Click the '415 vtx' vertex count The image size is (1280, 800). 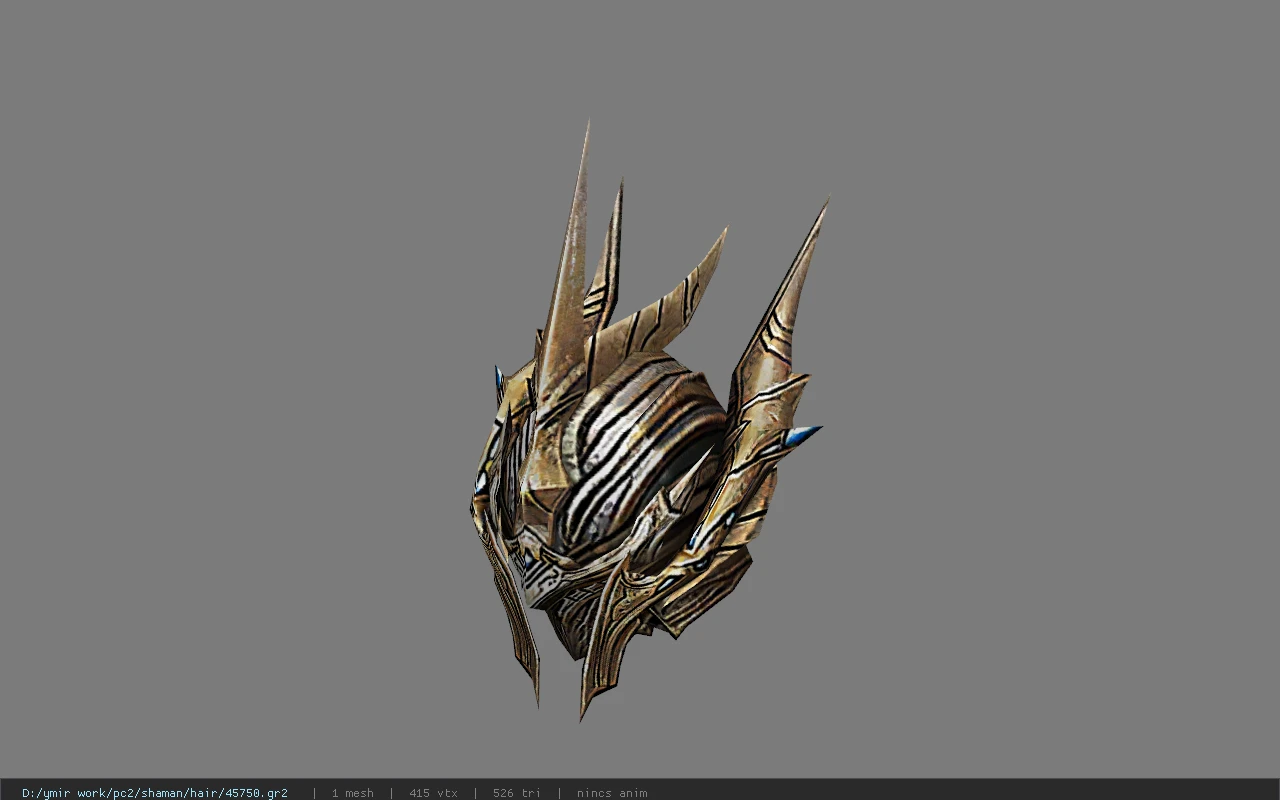click(433, 793)
